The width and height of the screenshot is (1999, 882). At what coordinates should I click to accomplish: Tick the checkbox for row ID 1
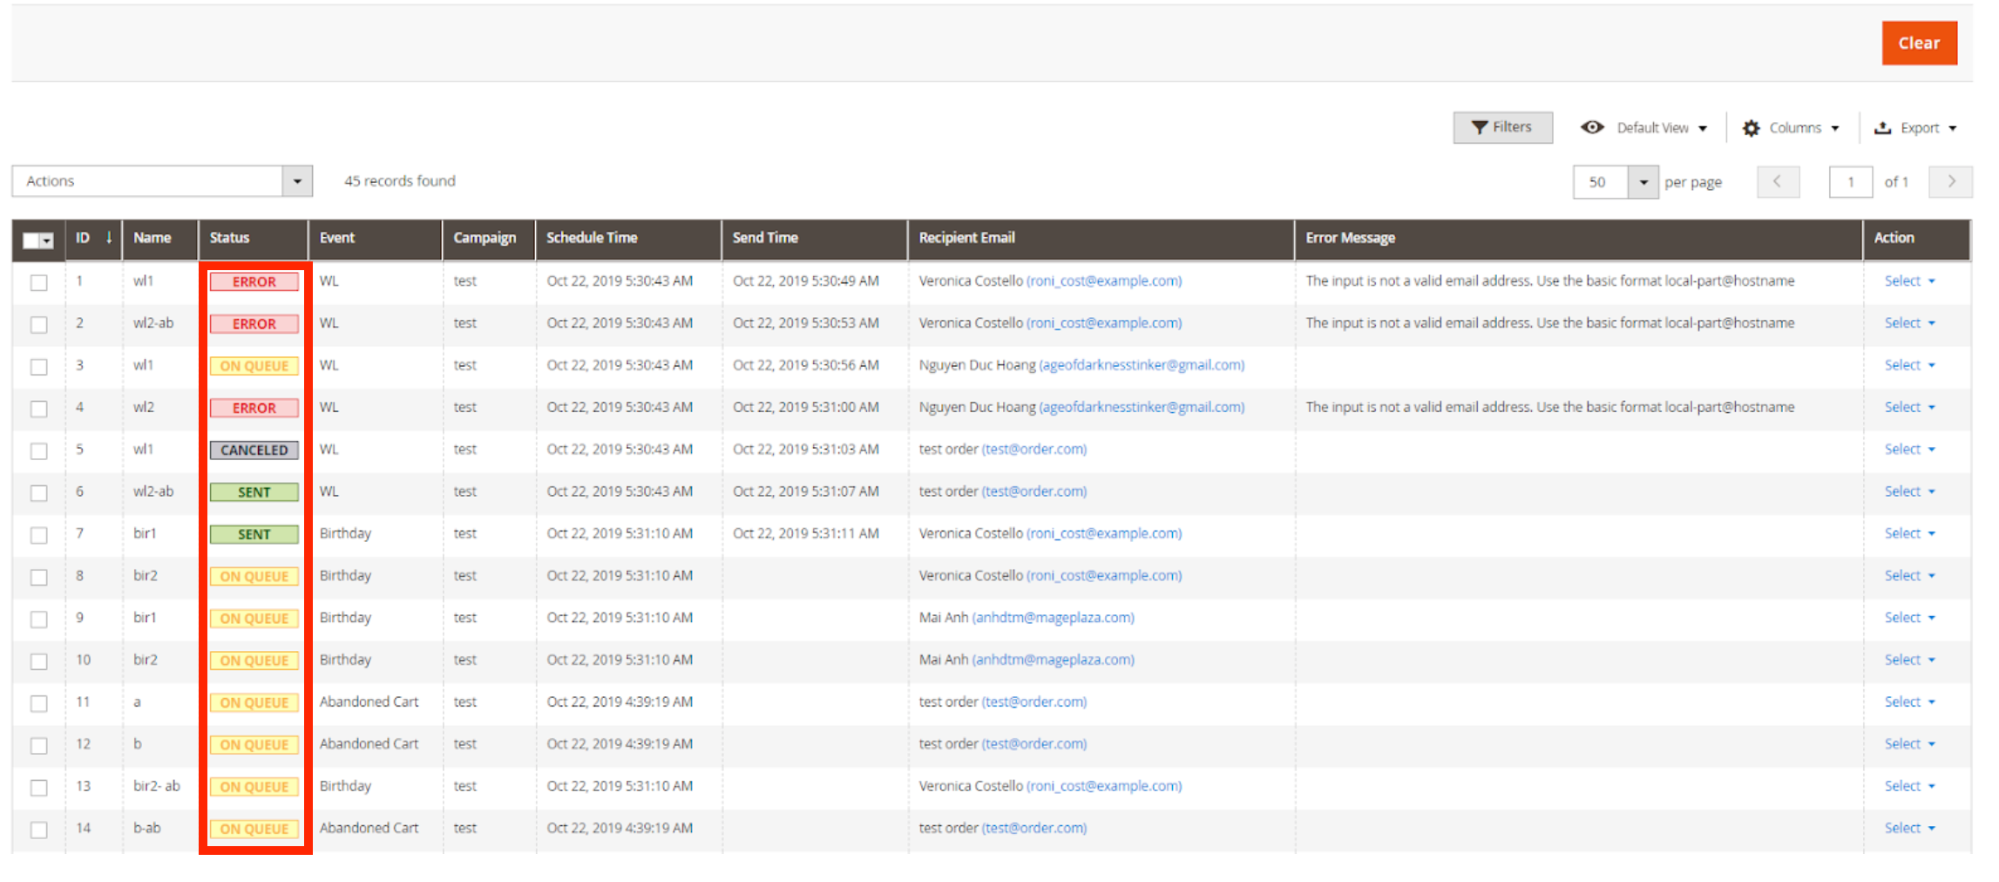click(x=39, y=283)
